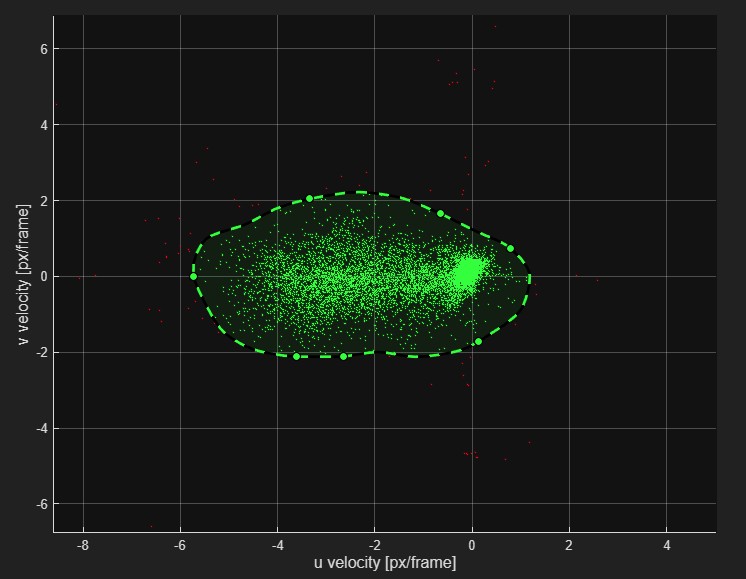This screenshot has height=579, width=746.
Task: Select the lower-right polygon vertex near u ≈ 0.1, v ≈ -1.7
Action: pos(479,342)
